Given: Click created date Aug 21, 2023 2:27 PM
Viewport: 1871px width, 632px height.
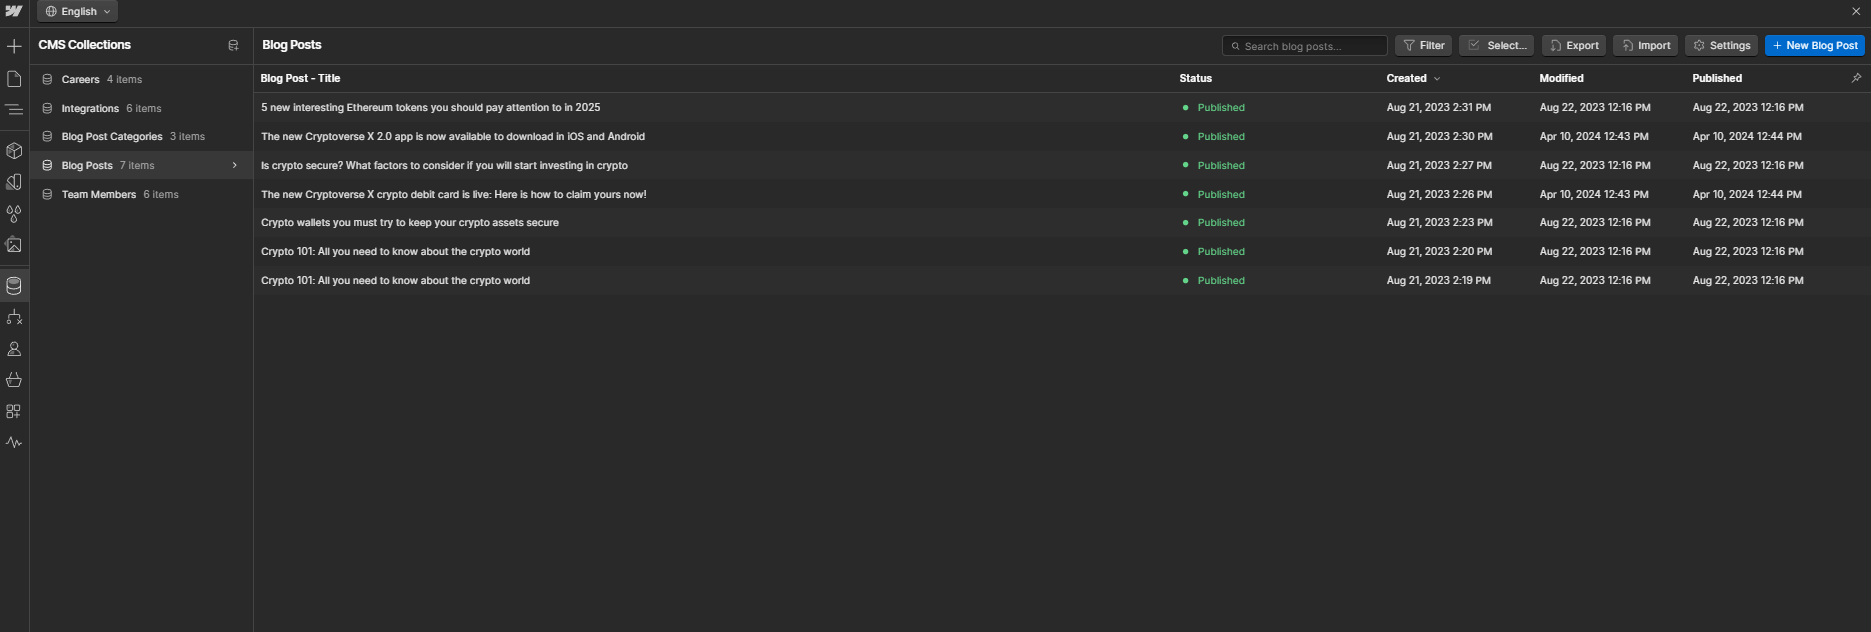Looking at the screenshot, I should click(x=1438, y=165).
